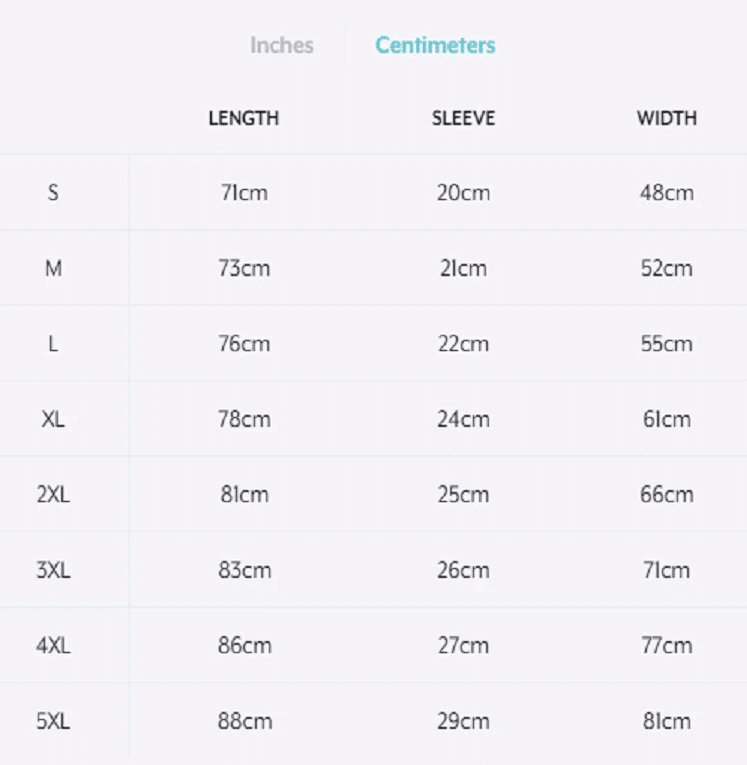Select the 5XL size row label

point(53,721)
